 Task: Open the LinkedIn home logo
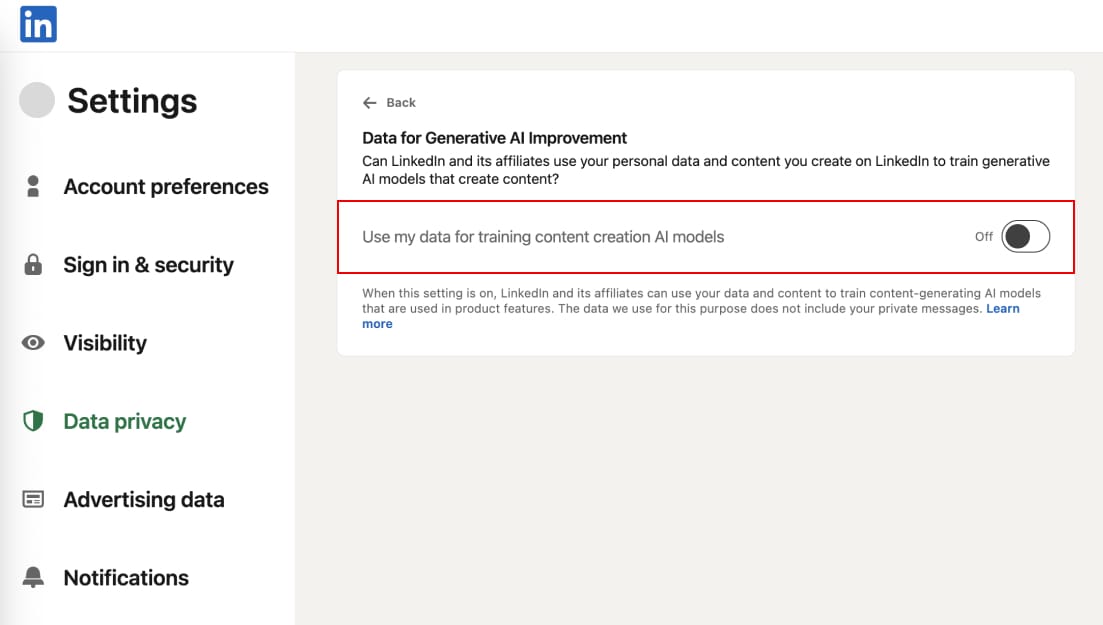coord(38,24)
